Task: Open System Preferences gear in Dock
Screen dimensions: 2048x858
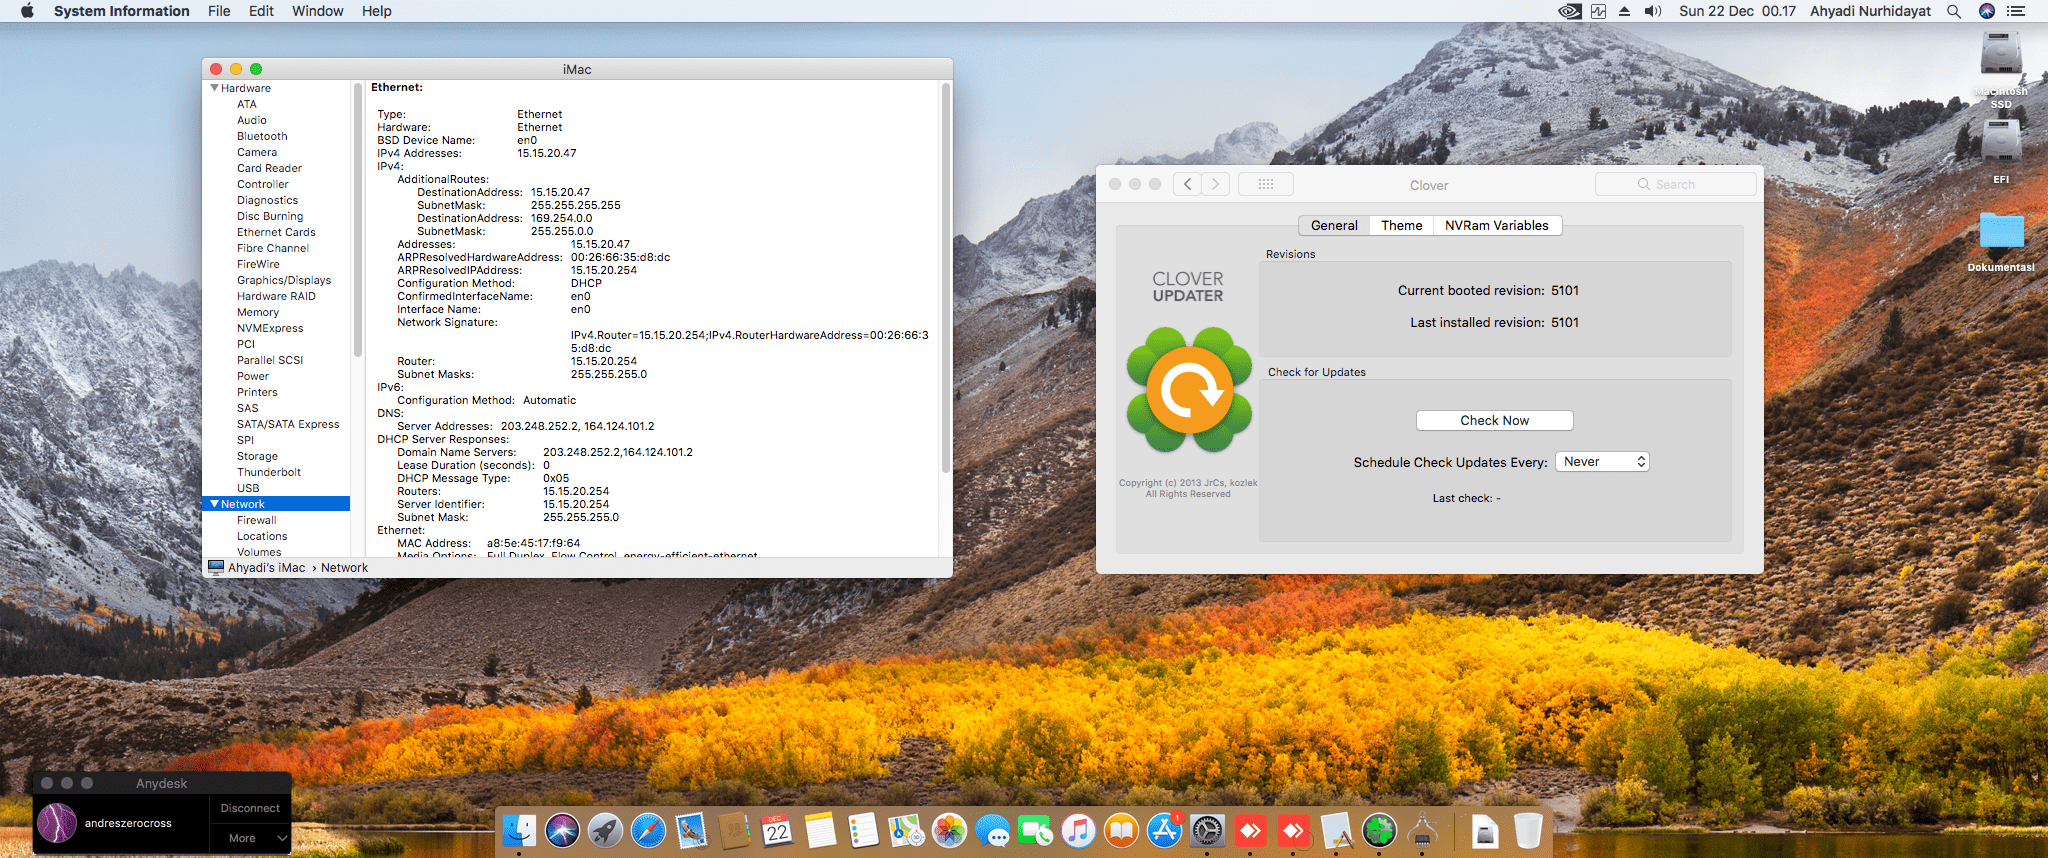Action: (1207, 830)
